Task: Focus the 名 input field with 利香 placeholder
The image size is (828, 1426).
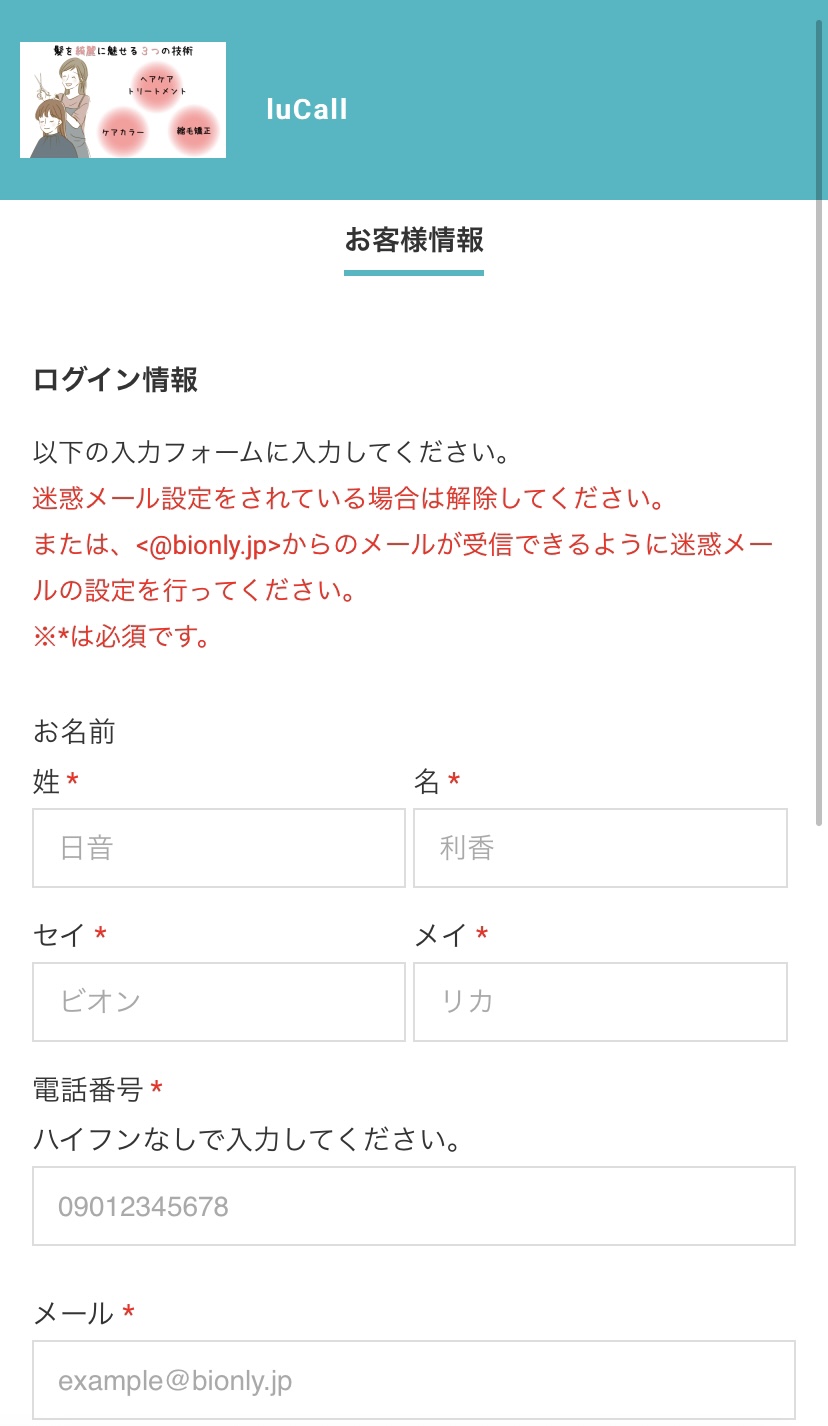Action: (600, 848)
